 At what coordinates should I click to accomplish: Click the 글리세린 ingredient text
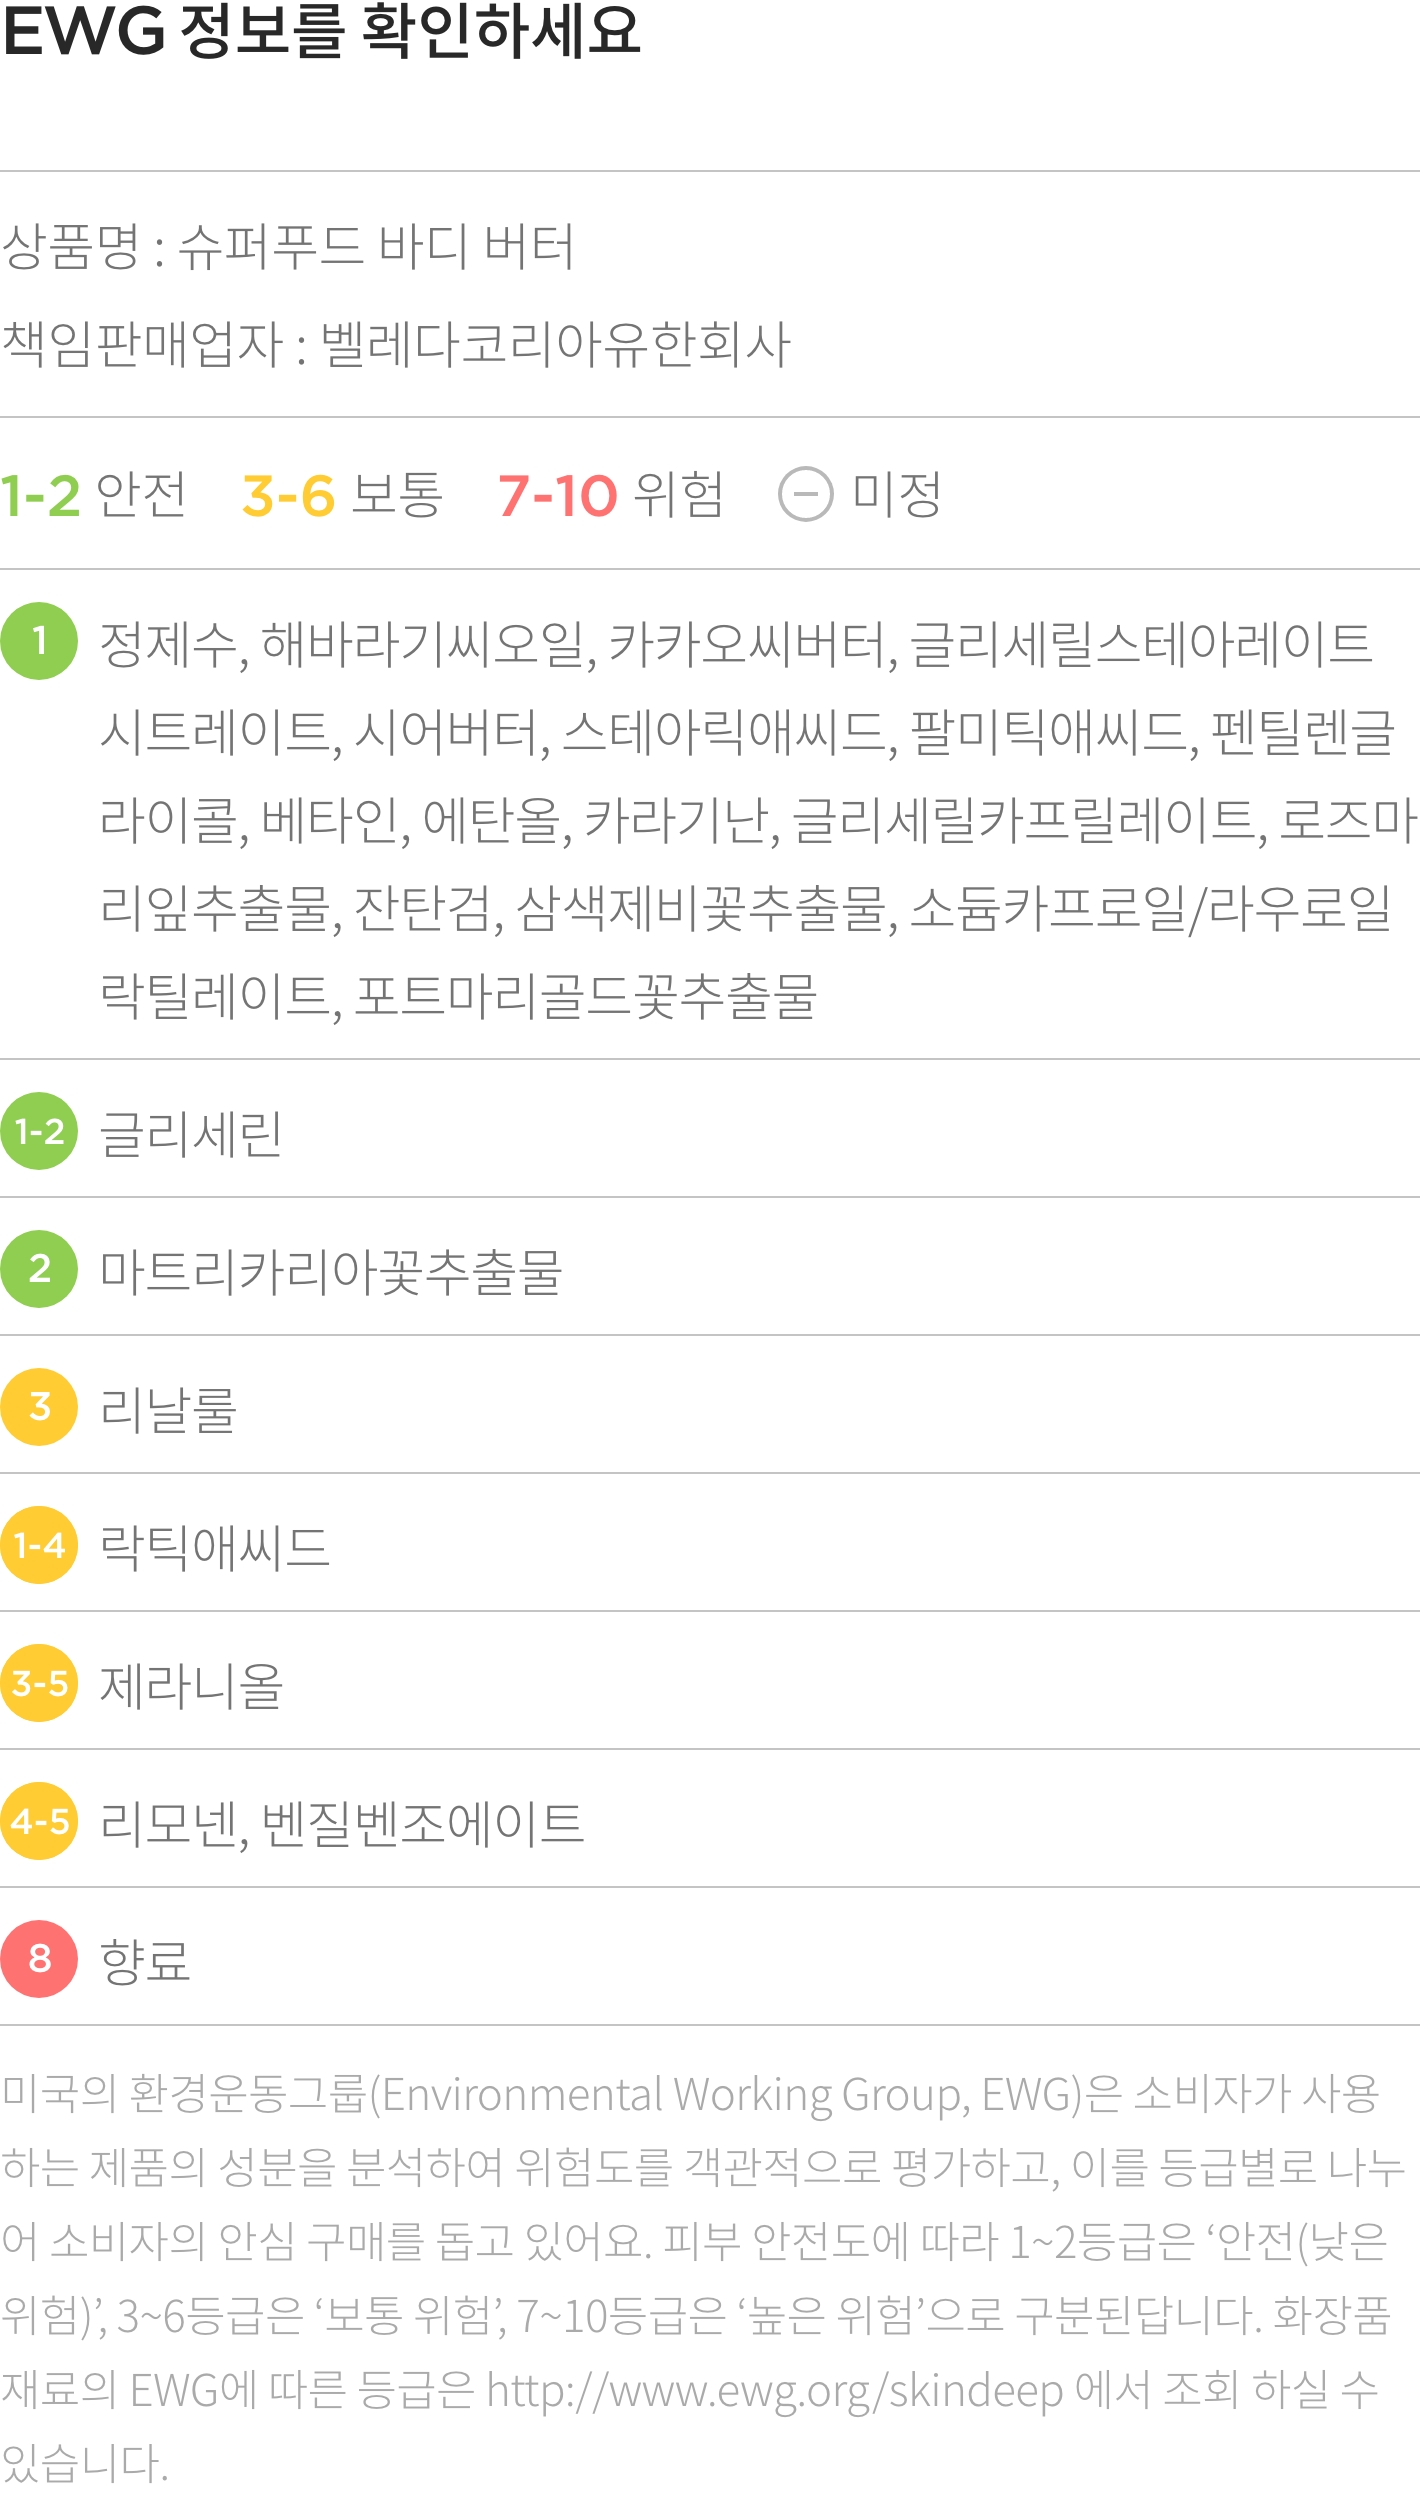[x=191, y=1134]
